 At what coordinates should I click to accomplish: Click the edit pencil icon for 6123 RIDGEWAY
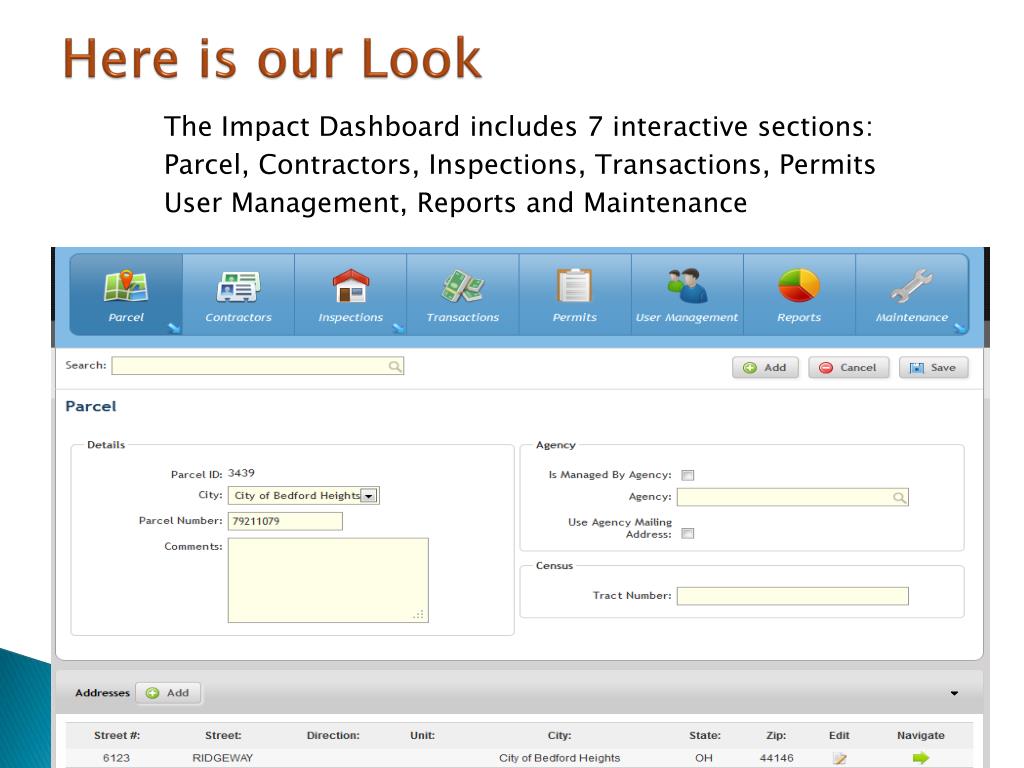839,758
